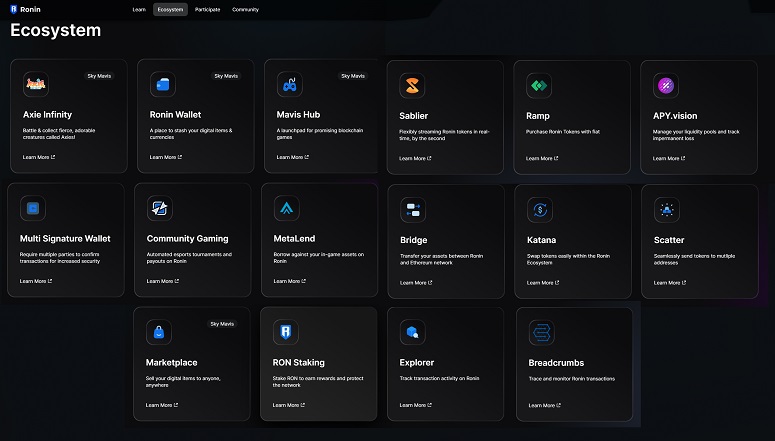Select the Explorer card title
Image resolution: width=775 pixels, height=441 pixels.
coord(417,363)
